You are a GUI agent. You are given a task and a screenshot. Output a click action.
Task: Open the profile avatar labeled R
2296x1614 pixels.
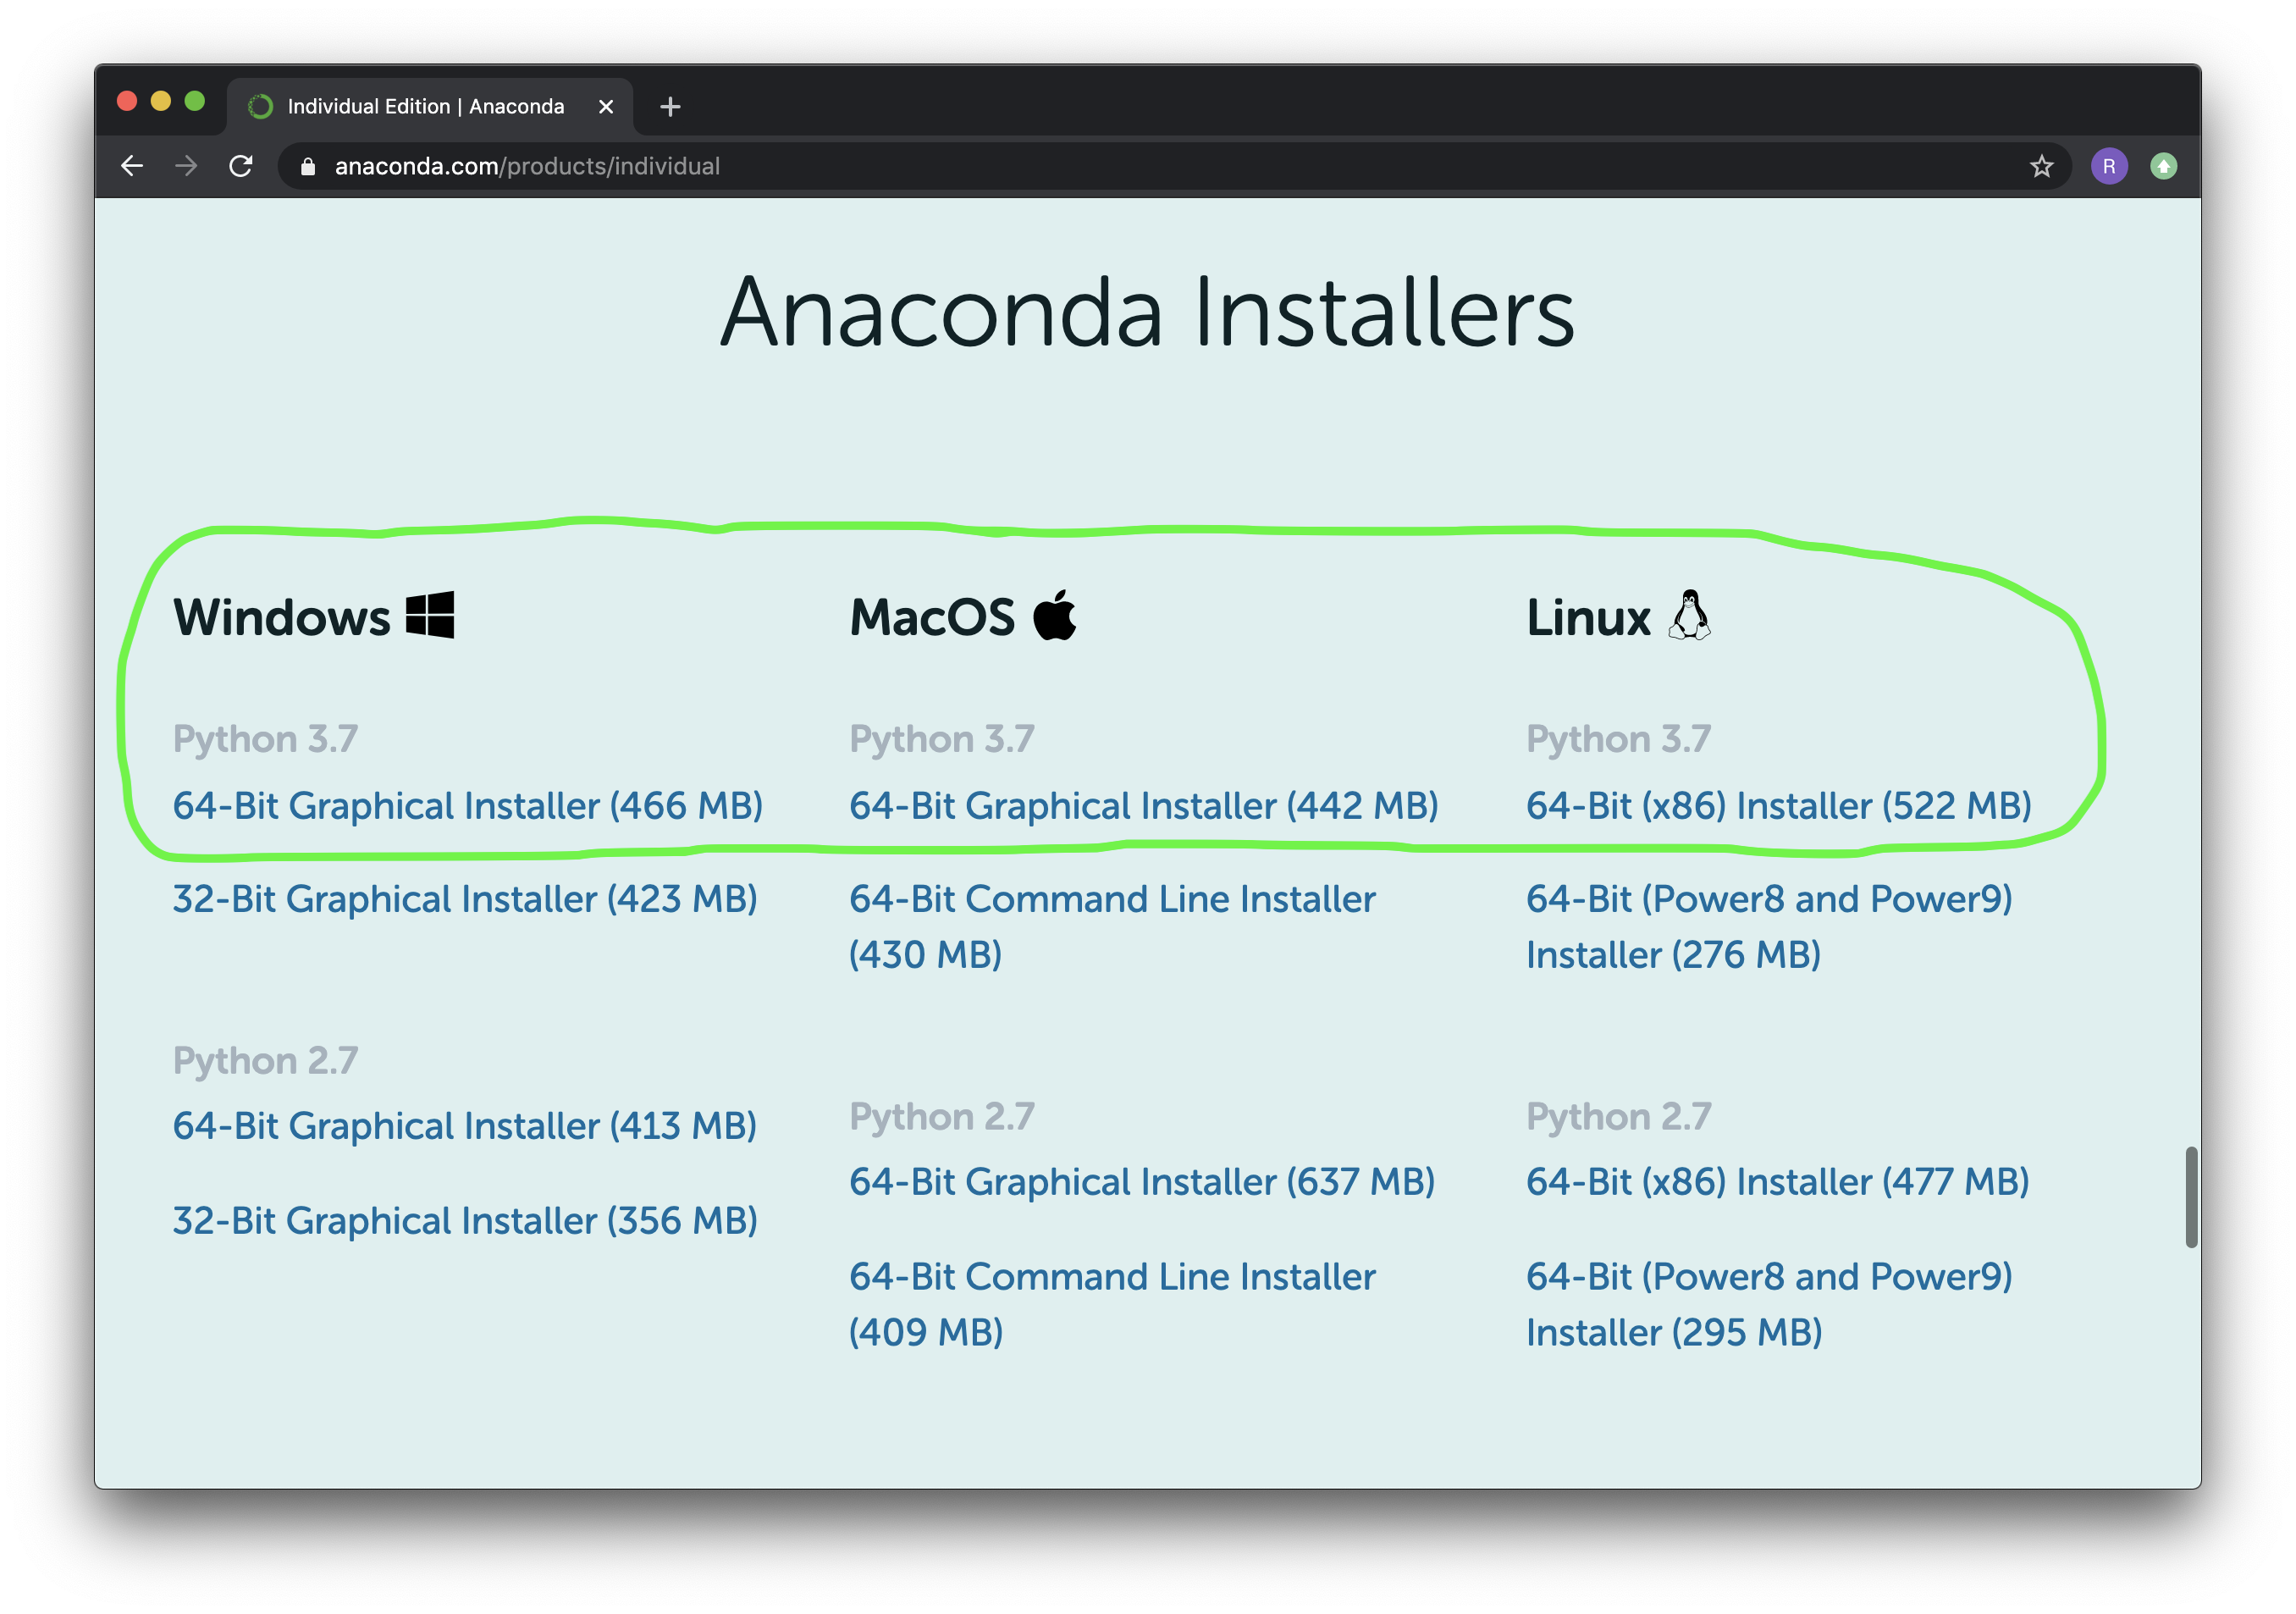pyautogui.click(x=2109, y=166)
